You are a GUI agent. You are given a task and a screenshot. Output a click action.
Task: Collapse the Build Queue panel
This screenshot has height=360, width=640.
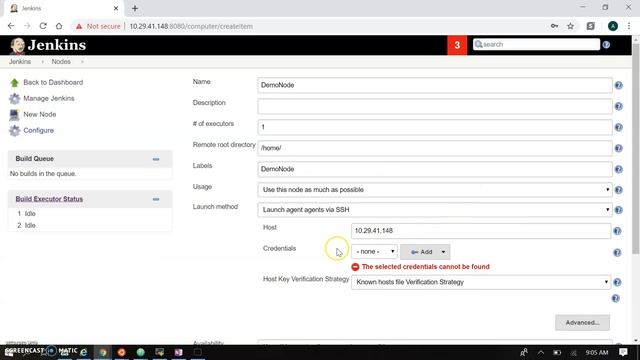(156, 159)
